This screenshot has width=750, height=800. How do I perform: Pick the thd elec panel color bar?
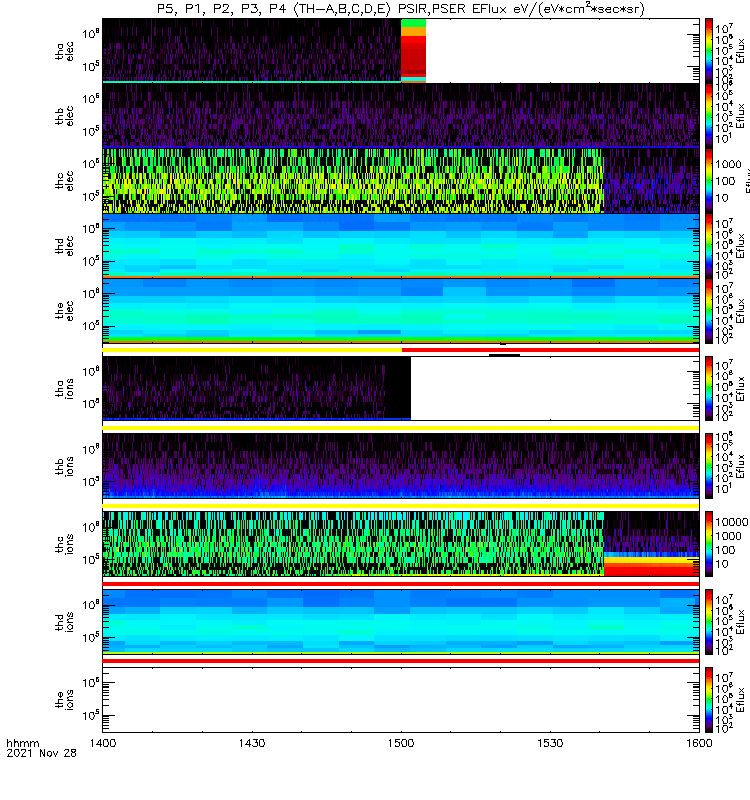coord(709,245)
